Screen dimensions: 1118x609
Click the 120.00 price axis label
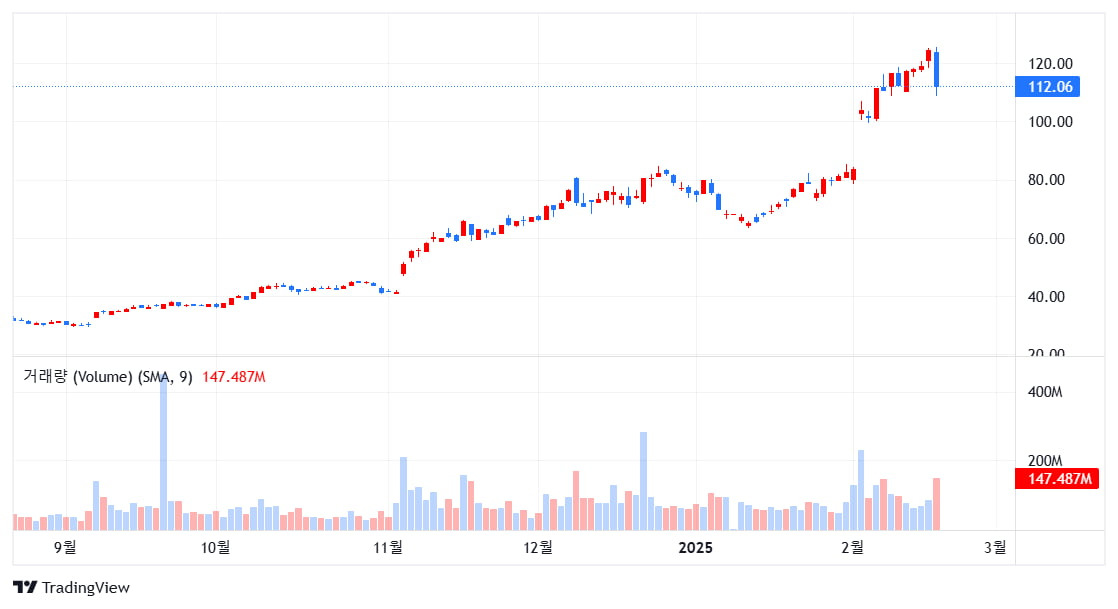1050,64
